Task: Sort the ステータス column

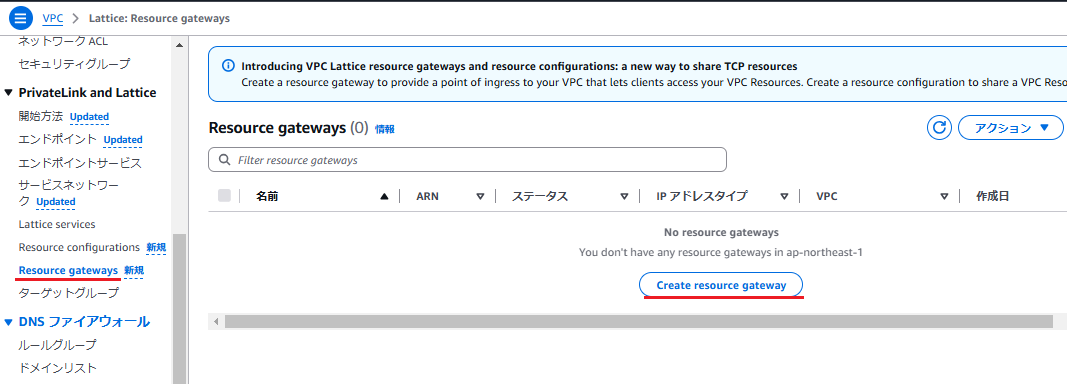Action: [624, 196]
